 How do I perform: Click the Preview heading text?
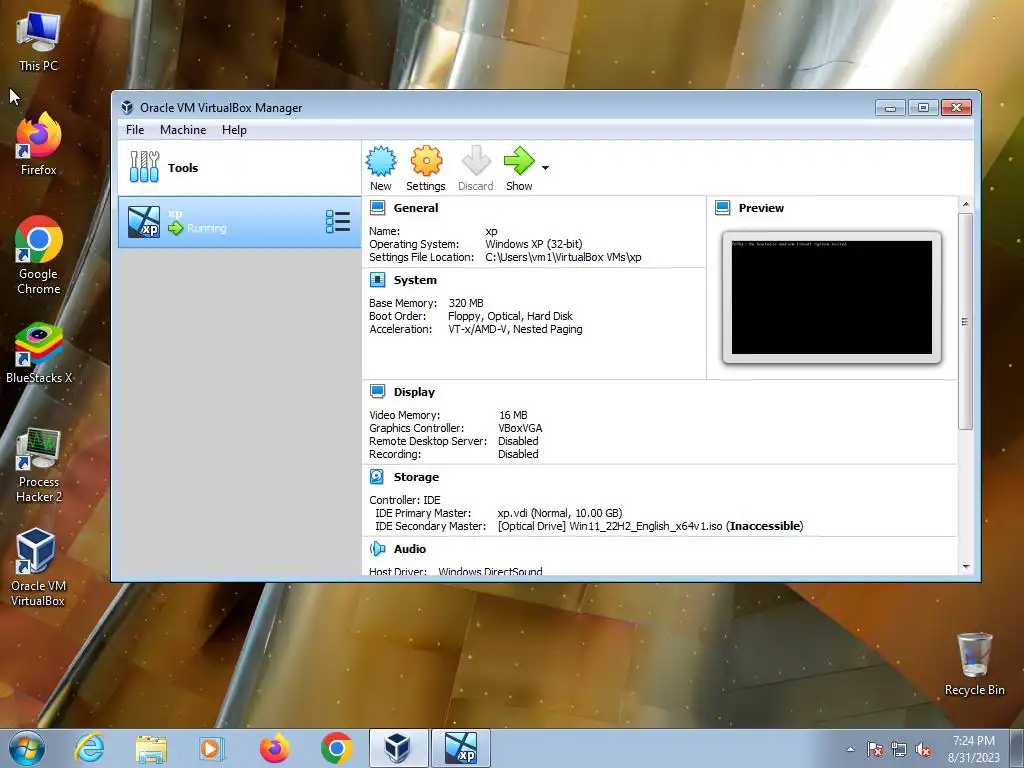tap(761, 208)
